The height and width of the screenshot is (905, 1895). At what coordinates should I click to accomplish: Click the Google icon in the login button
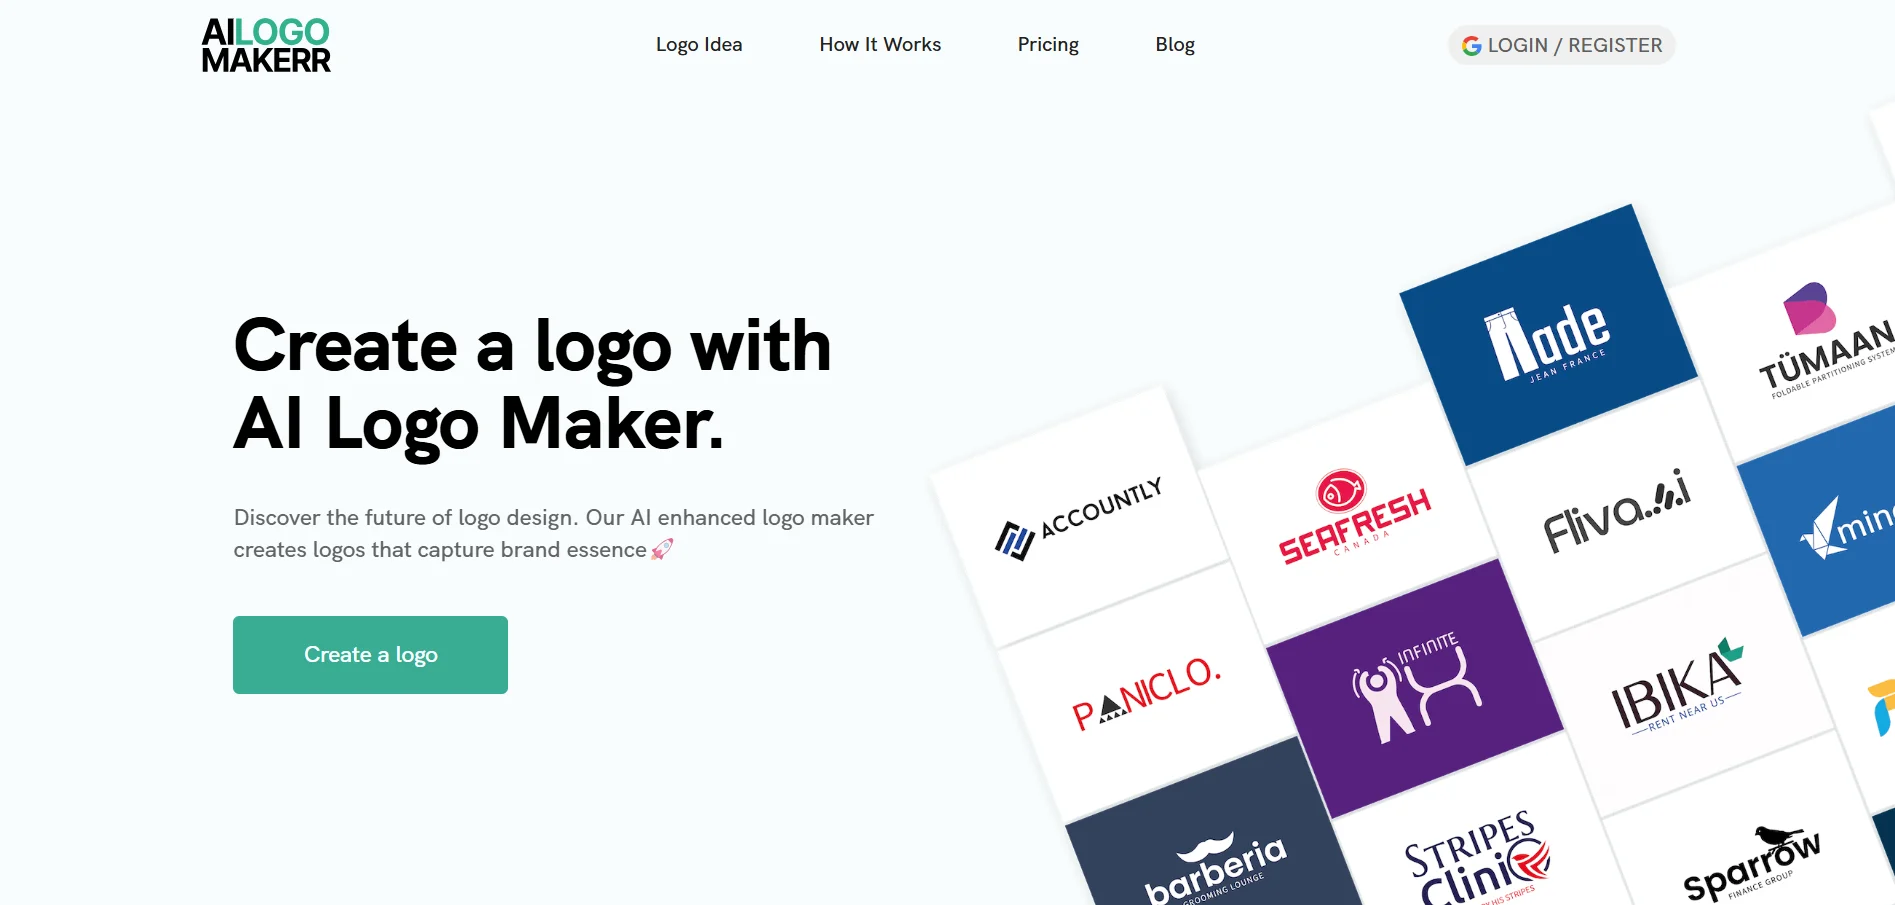1471,46
